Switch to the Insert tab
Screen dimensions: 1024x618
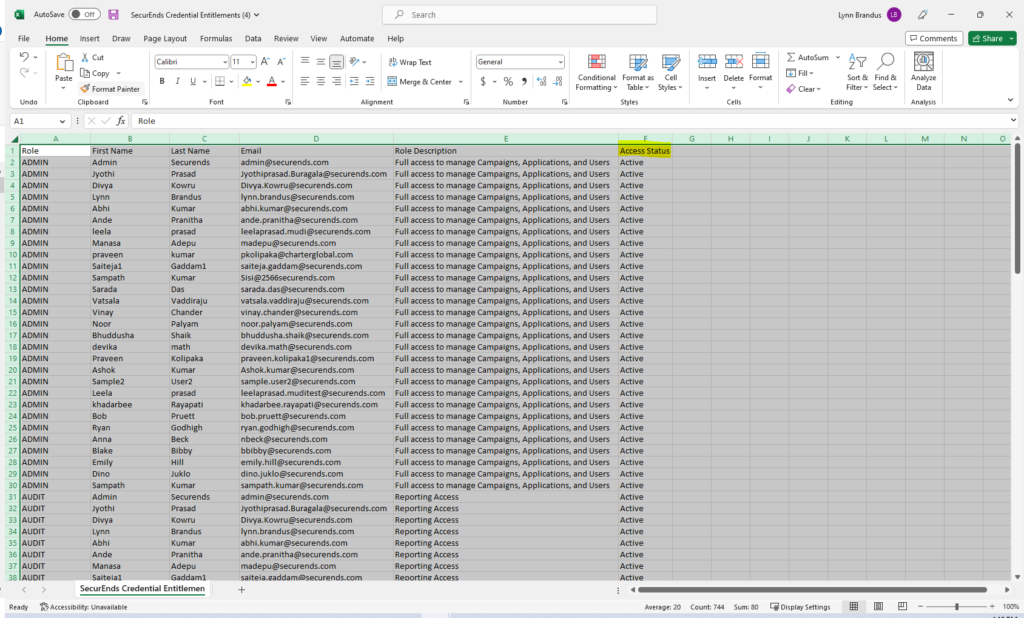[x=89, y=39]
